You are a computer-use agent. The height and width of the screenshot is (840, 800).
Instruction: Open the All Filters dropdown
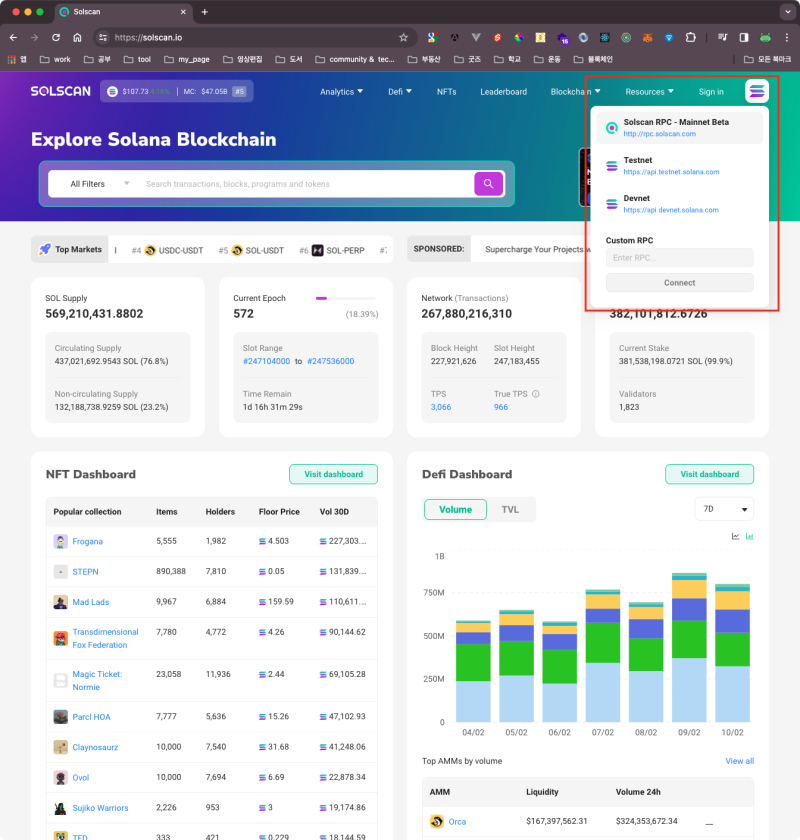pyautogui.click(x=100, y=184)
